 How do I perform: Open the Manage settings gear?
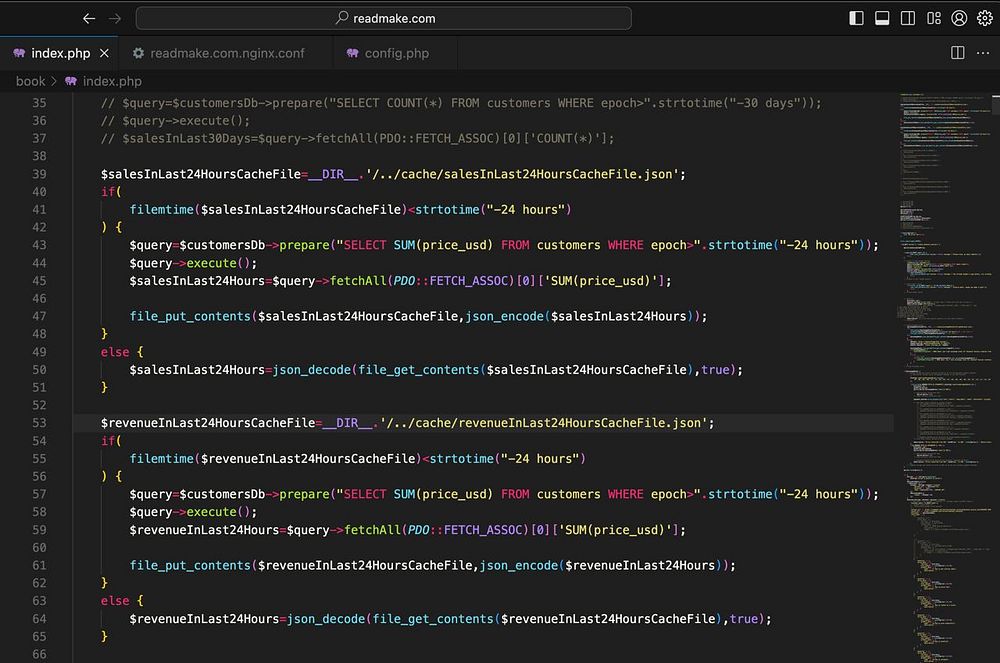(985, 18)
